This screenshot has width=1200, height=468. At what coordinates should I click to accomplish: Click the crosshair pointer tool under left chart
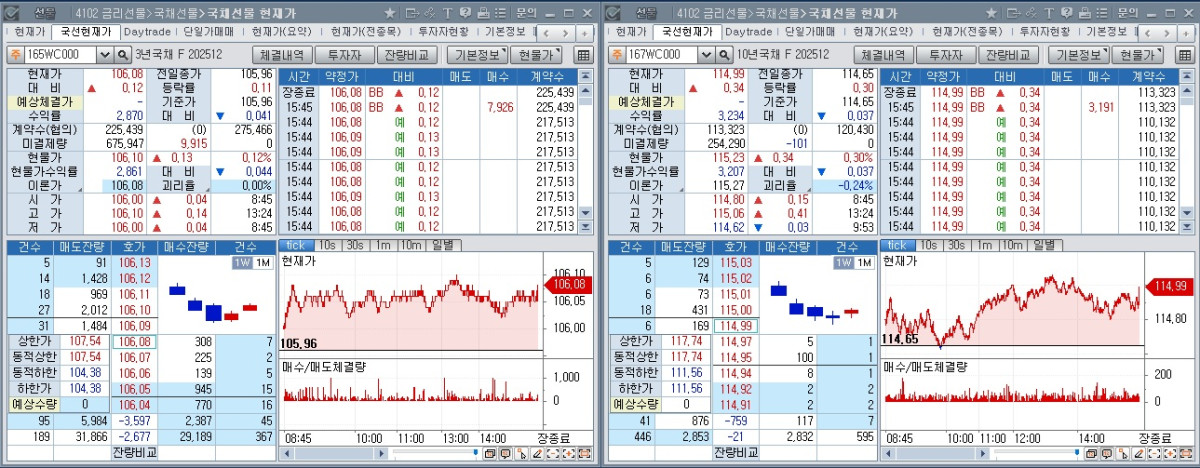[521, 453]
